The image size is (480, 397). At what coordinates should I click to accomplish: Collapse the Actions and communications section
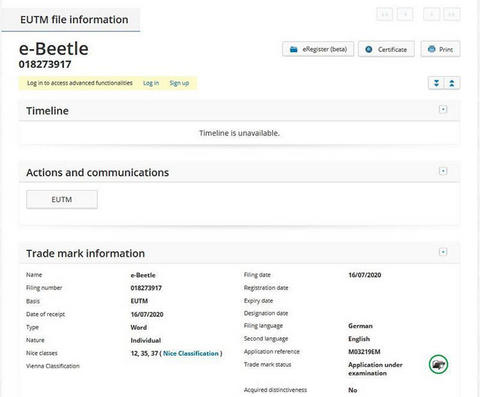point(443,171)
